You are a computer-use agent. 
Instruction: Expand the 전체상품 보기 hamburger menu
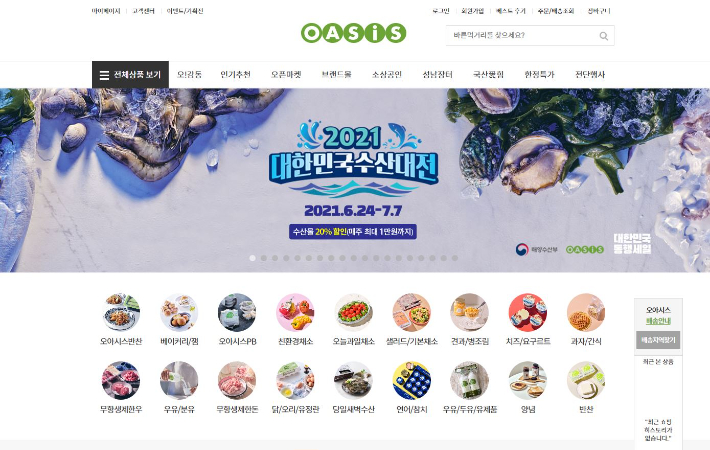pos(130,75)
